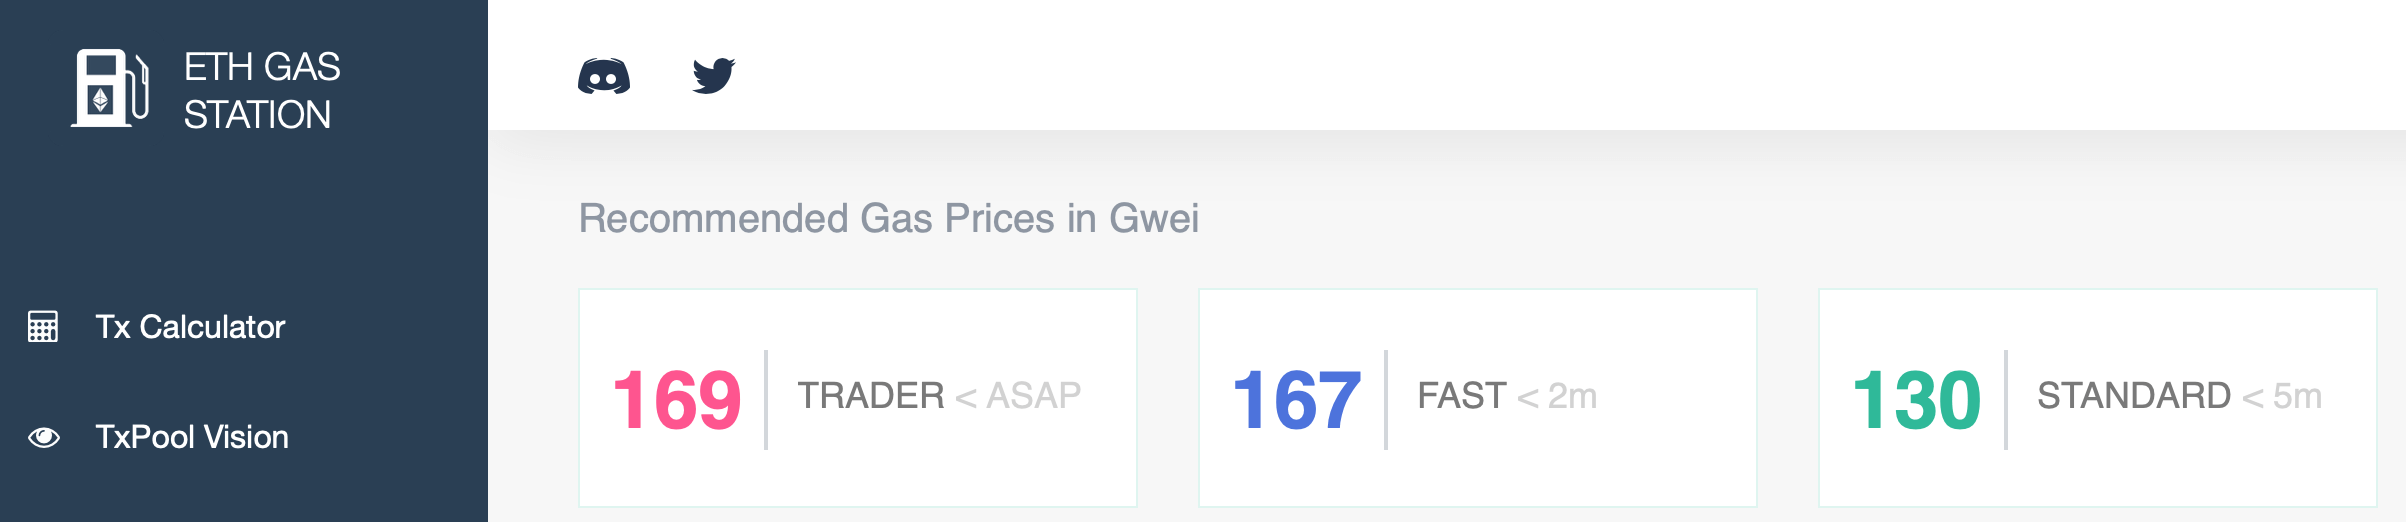The image size is (2406, 522).
Task: Click the divider line in the TRADER card
Action: (x=766, y=400)
